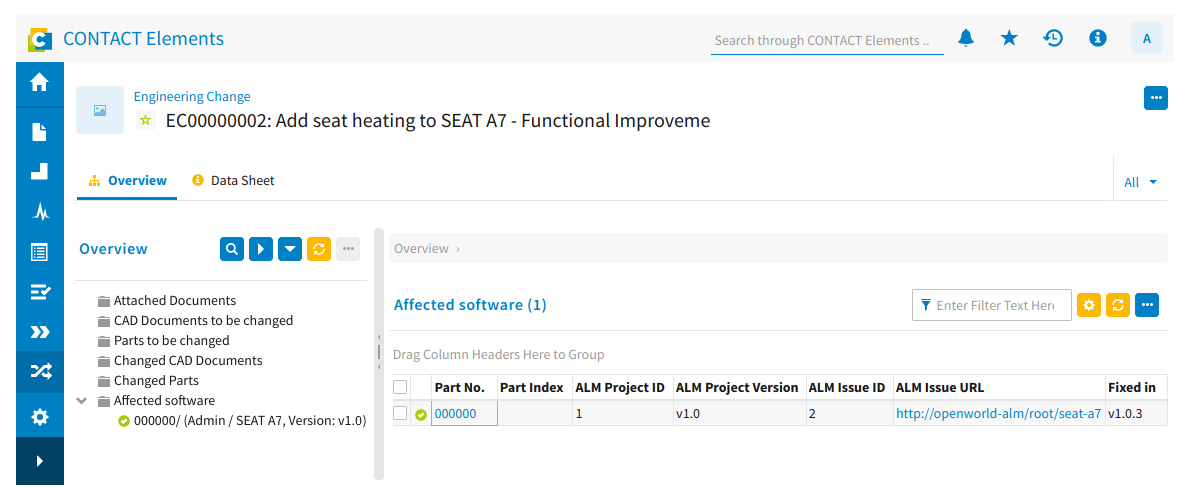Open the history clock icon
The image size is (1185, 496).
coord(1054,39)
